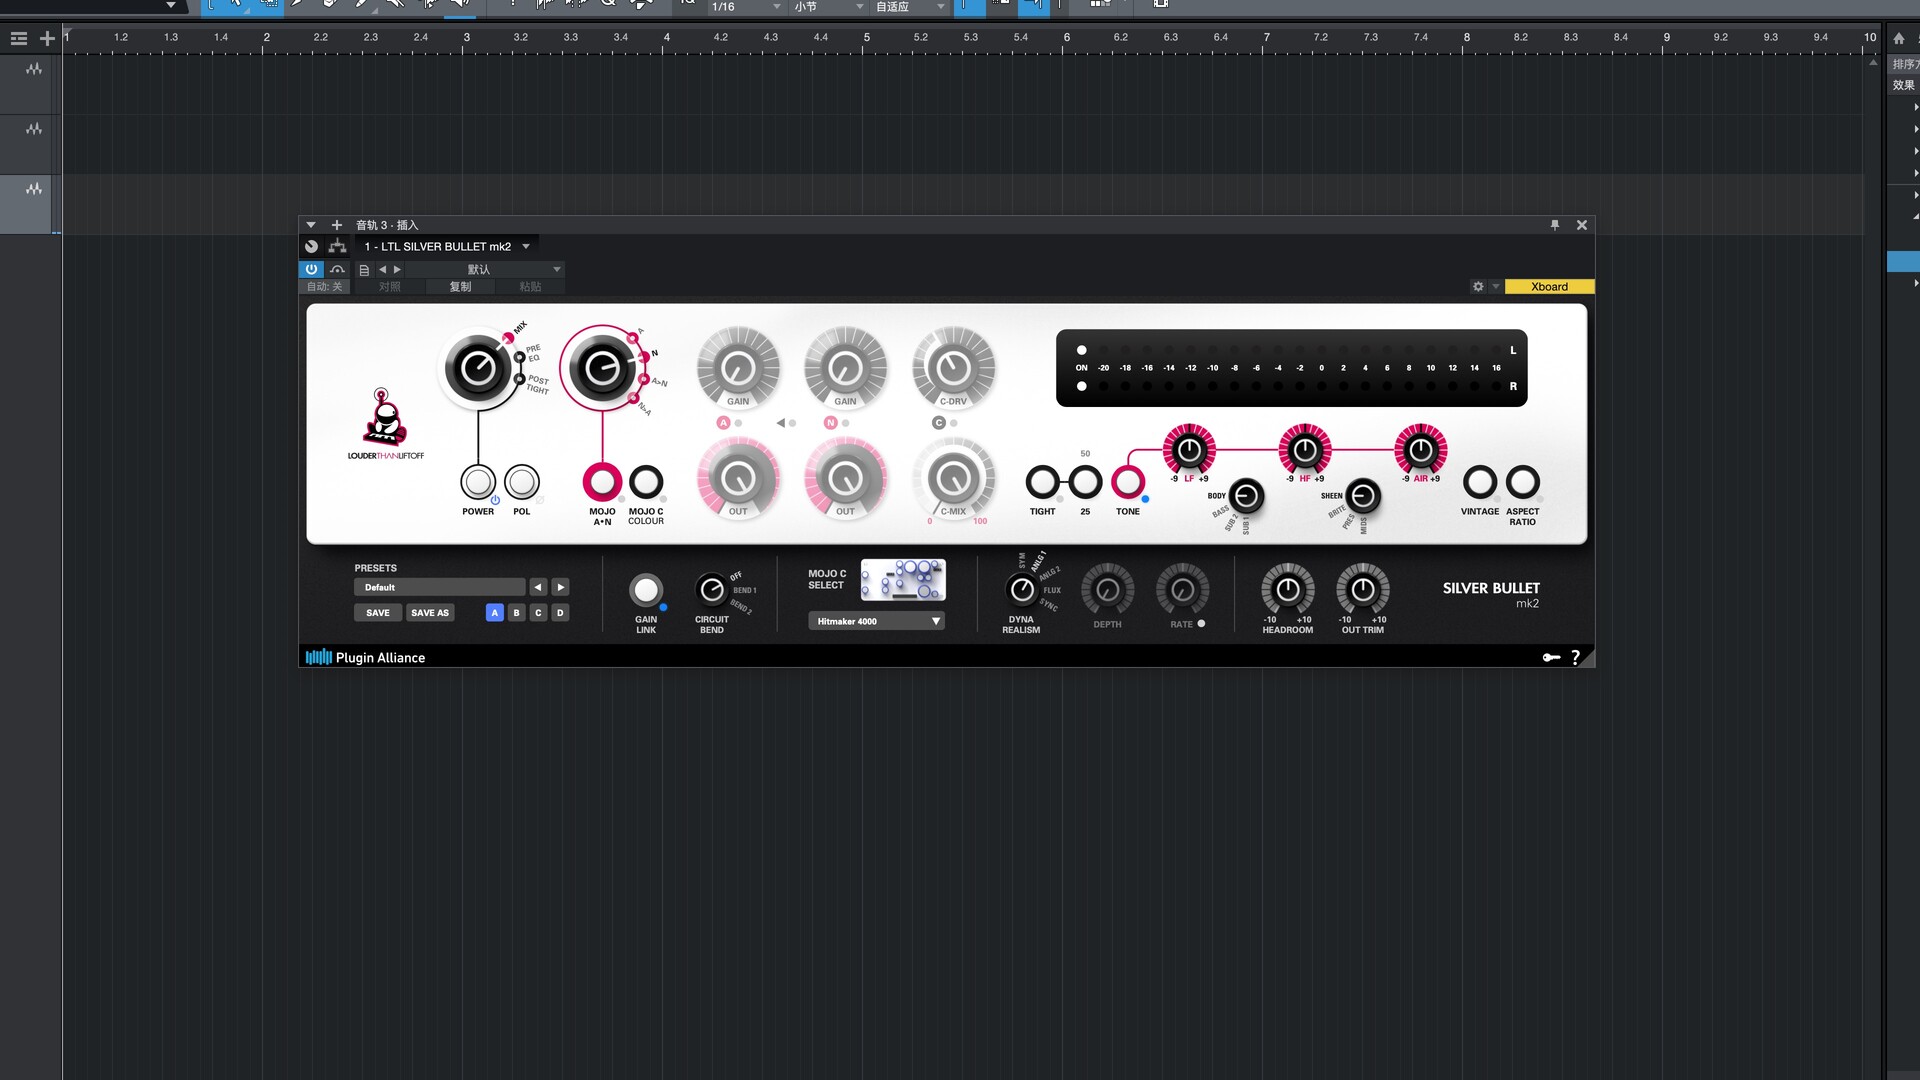Toggle the POL polarity button
This screenshot has height=1080, width=1920.
click(522, 482)
